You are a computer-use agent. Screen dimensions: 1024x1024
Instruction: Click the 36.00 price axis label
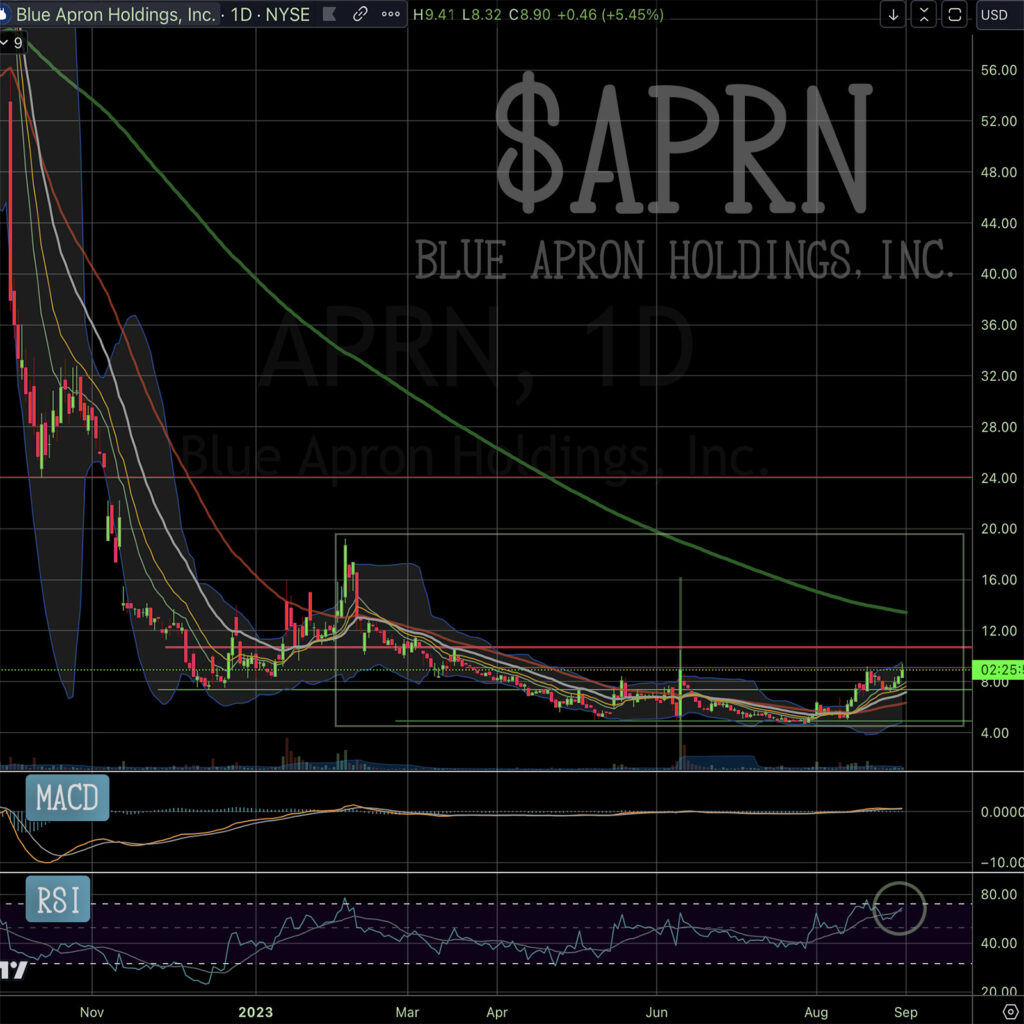pos(999,325)
